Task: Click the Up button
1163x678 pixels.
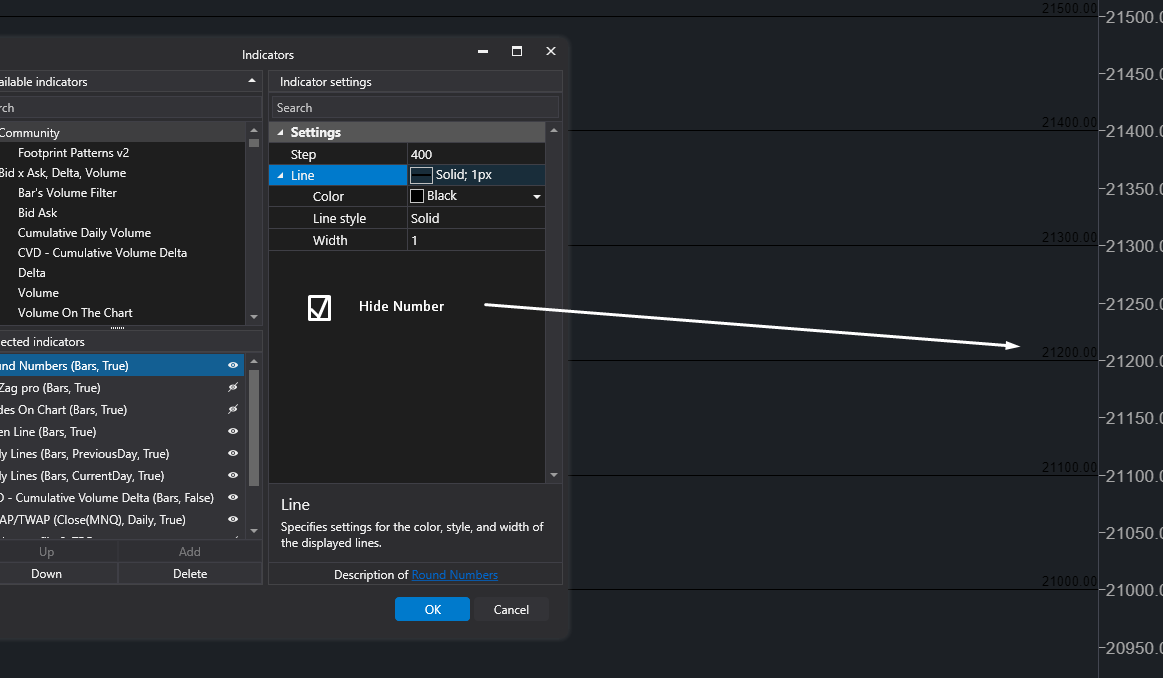Action: pos(58,552)
